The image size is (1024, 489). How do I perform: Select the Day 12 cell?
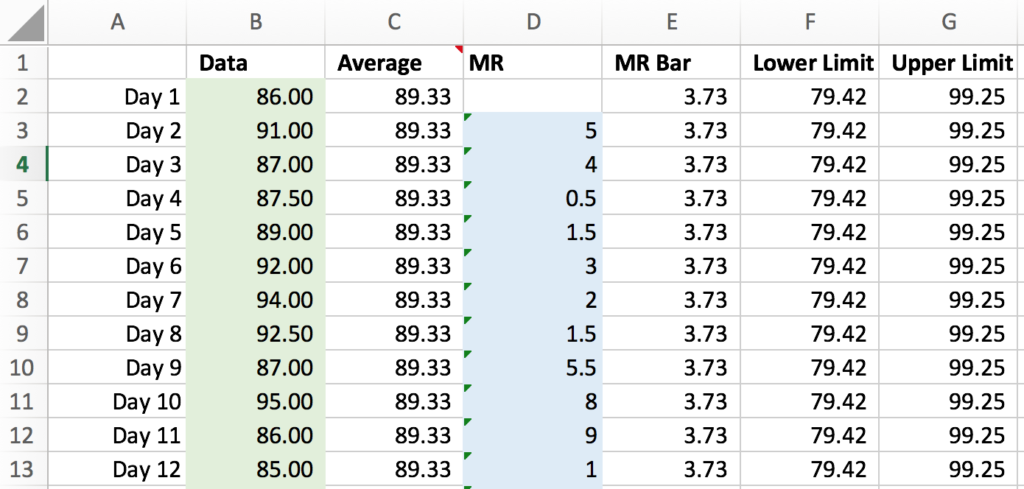tap(118, 469)
